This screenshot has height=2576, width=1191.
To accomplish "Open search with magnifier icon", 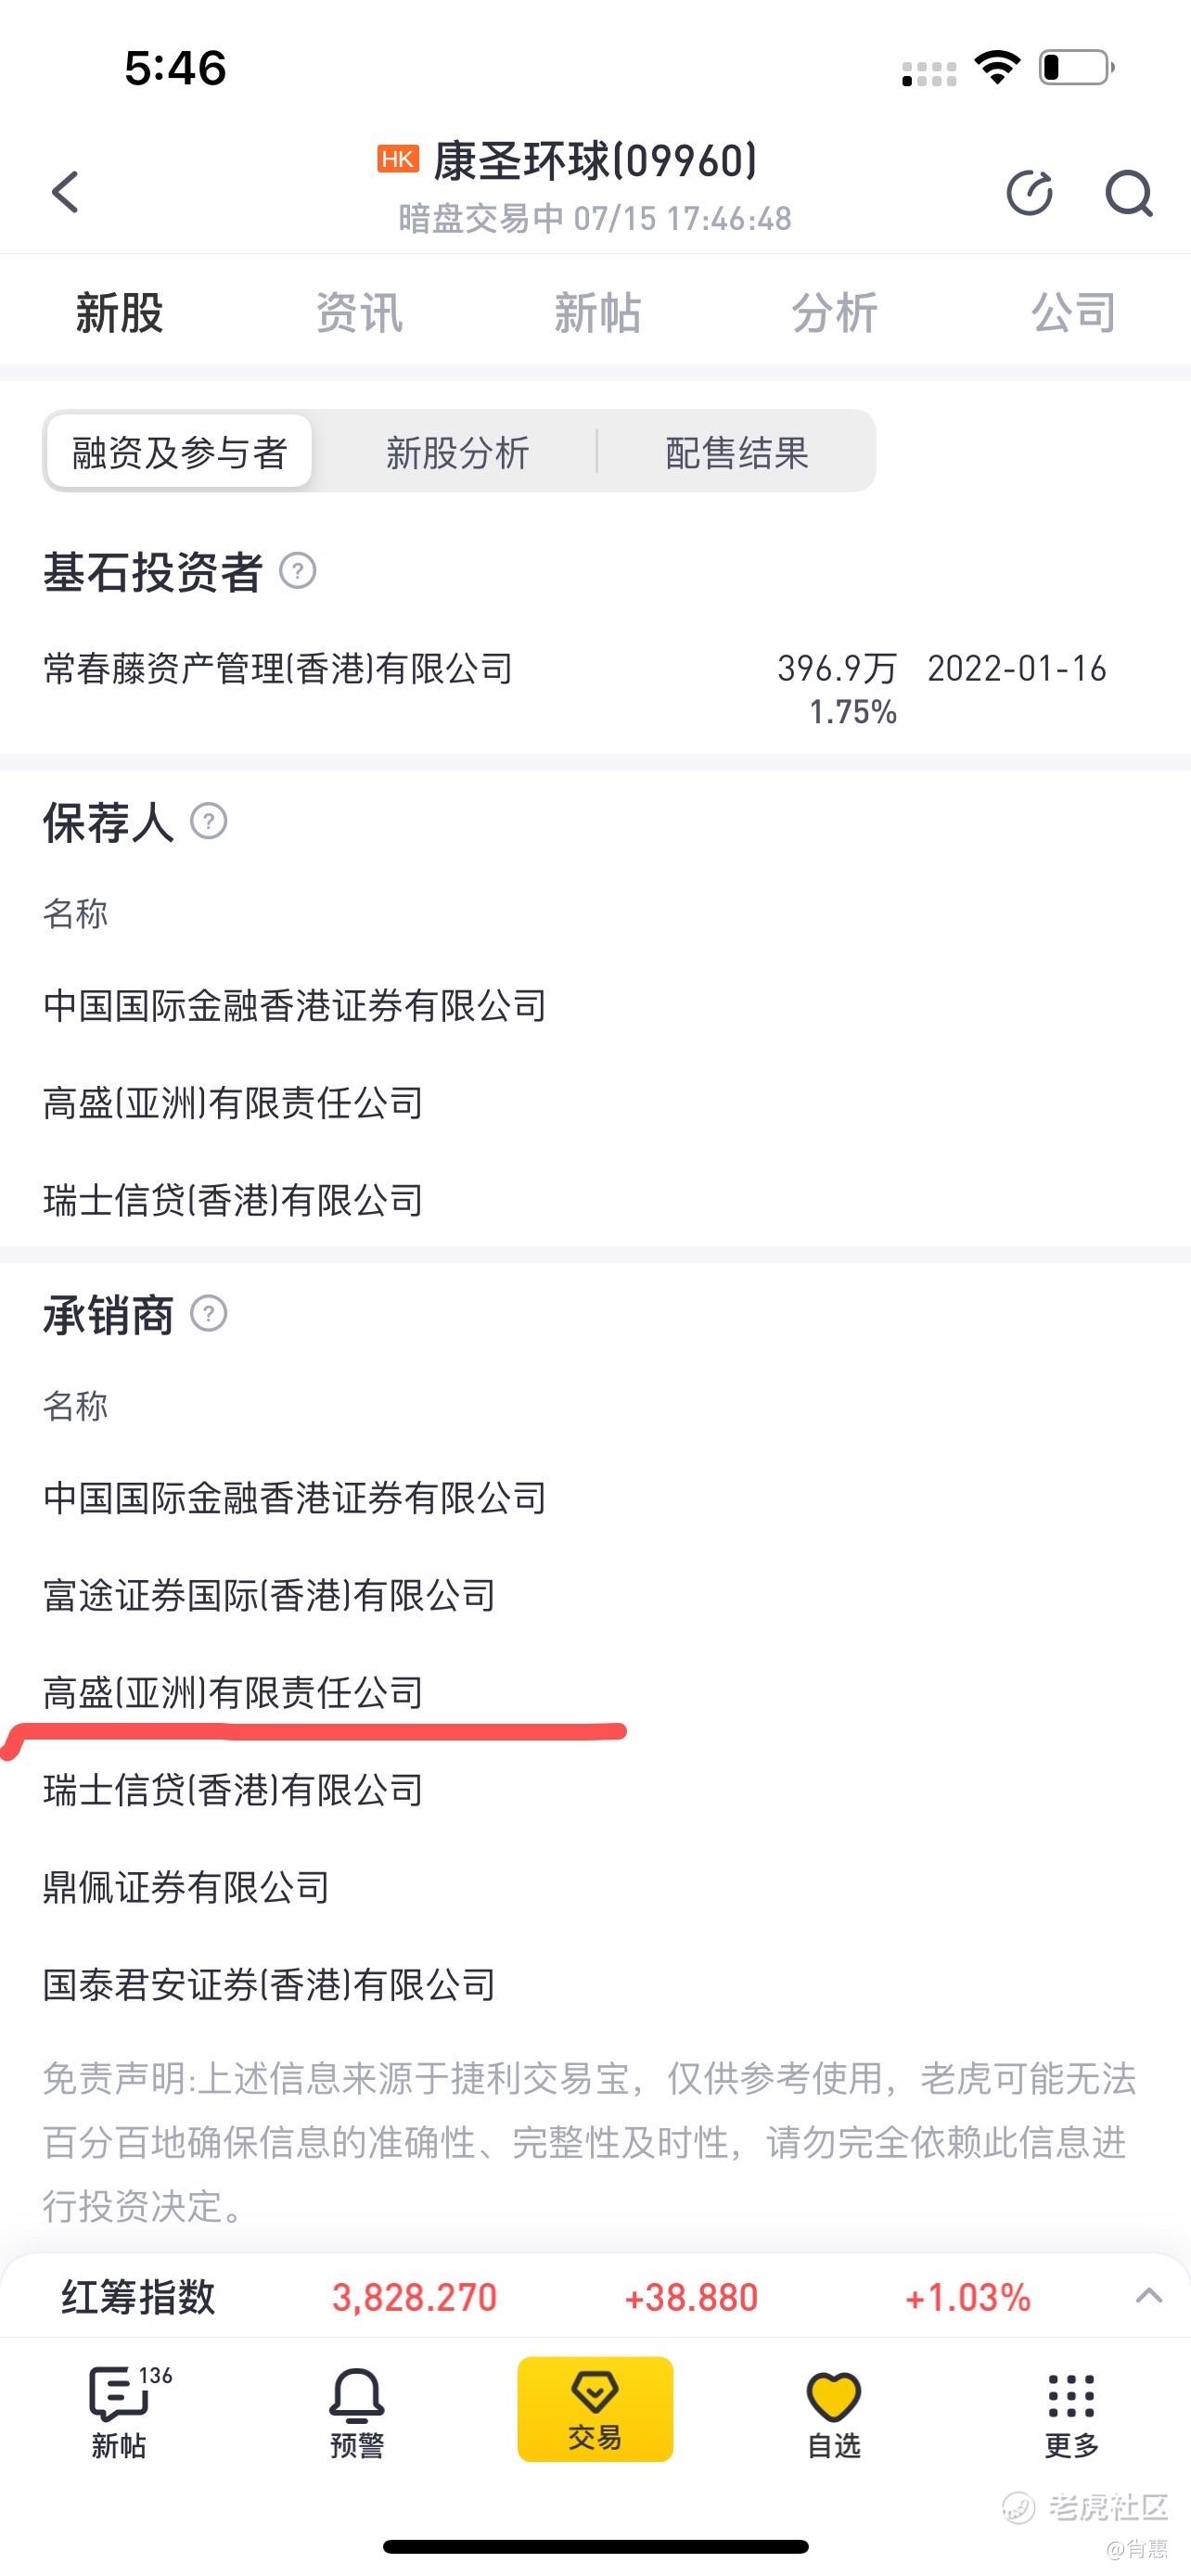I will [1128, 192].
